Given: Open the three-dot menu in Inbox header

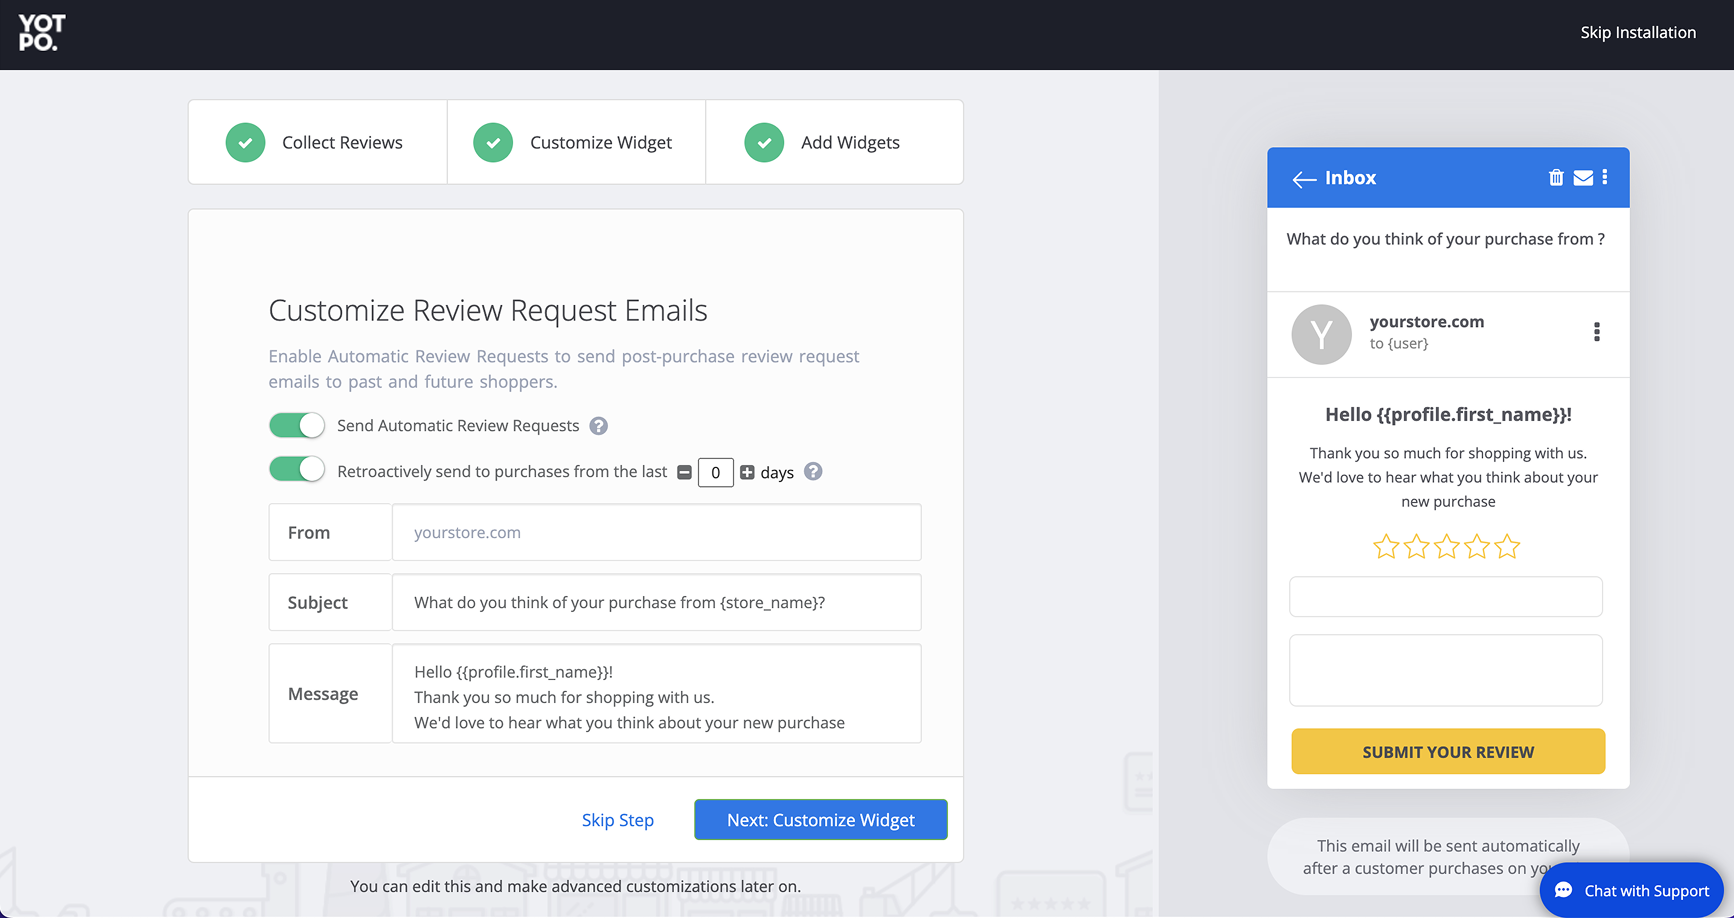Looking at the screenshot, I should tap(1605, 177).
